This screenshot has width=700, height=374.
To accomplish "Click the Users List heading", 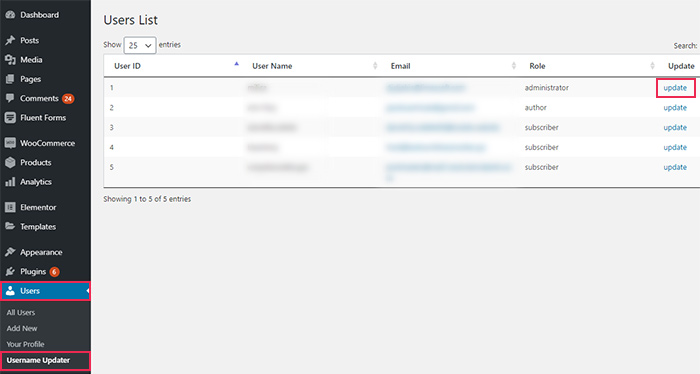I will tap(130, 20).
